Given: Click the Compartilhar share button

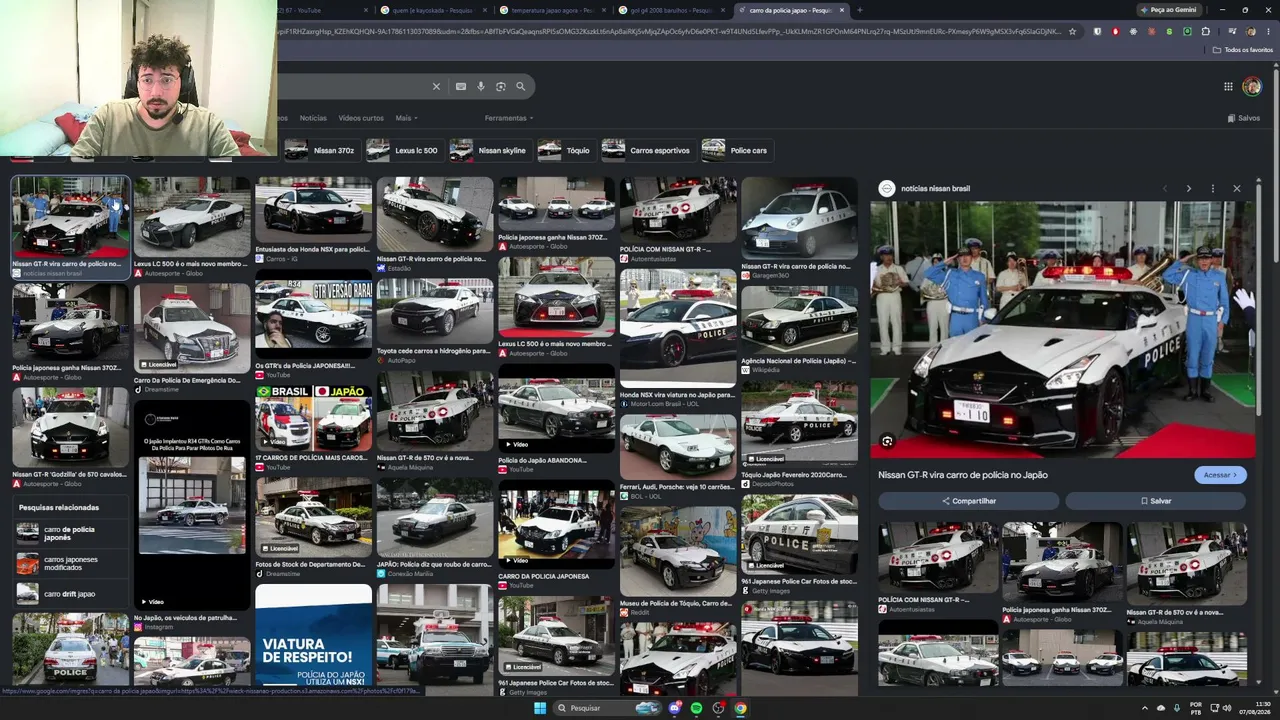Looking at the screenshot, I should click(x=968, y=501).
